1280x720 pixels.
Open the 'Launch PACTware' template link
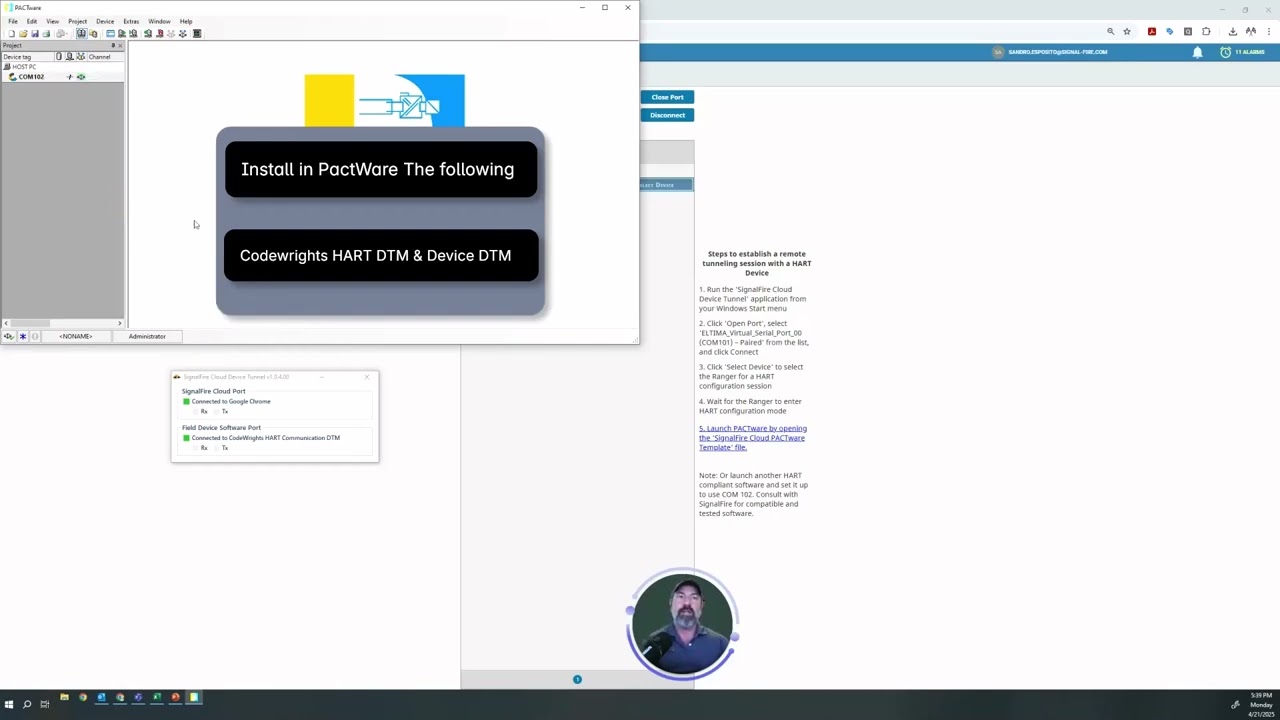click(753, 438)
